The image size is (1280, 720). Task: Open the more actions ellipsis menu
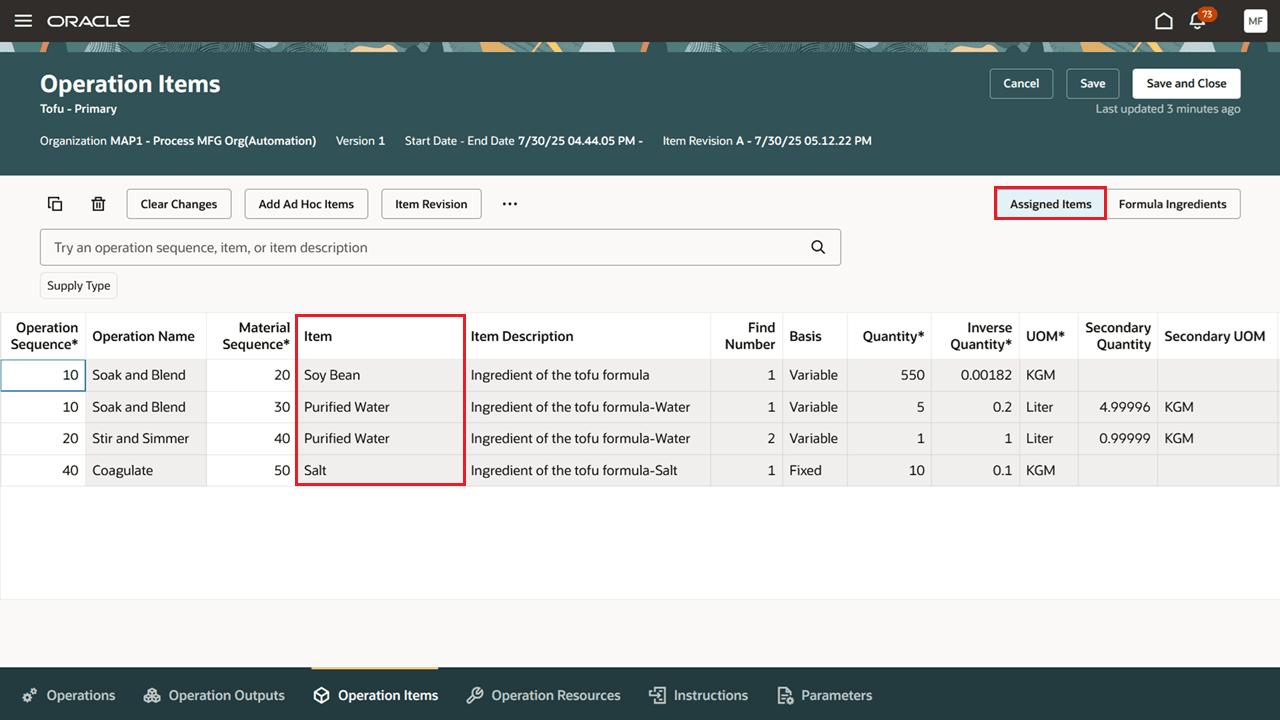coord(510,204)
